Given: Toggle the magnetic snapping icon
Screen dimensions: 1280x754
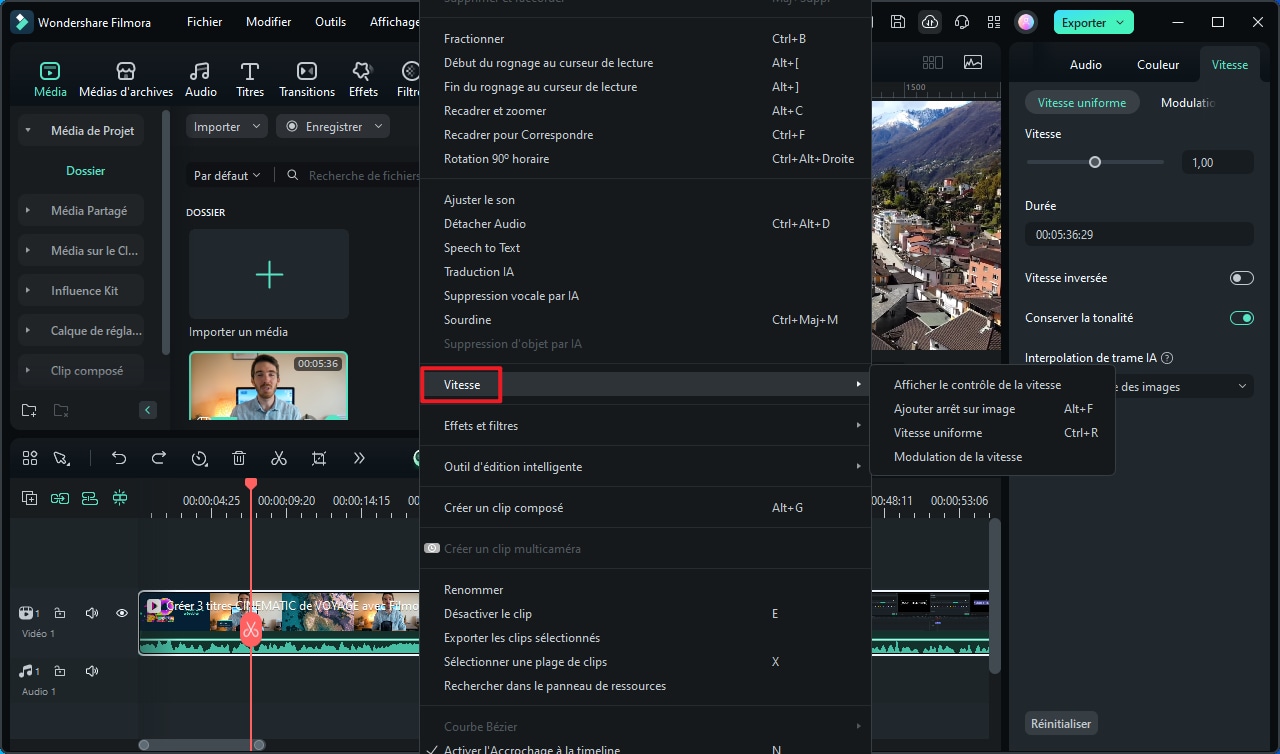Looking at the screenshot, I should pos(120,498).
